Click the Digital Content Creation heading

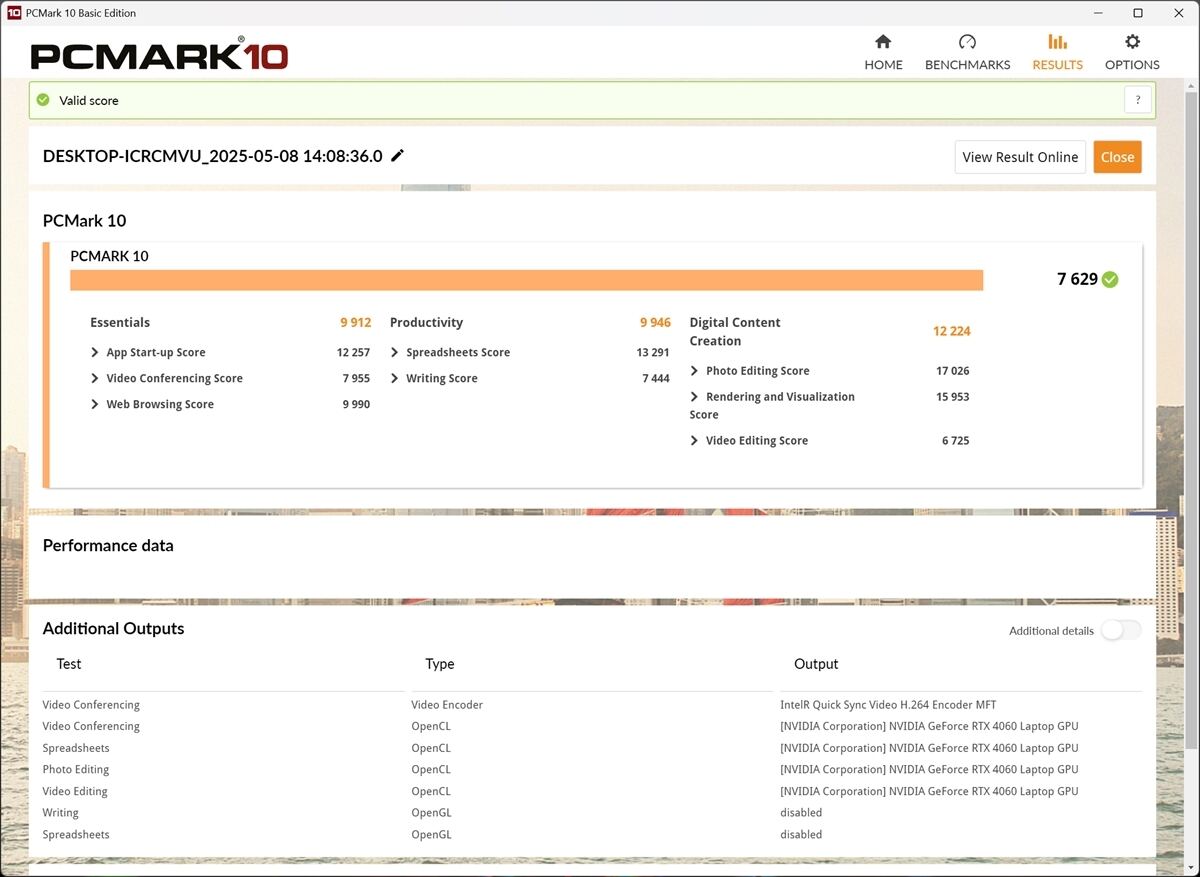[x=735, y=331]
